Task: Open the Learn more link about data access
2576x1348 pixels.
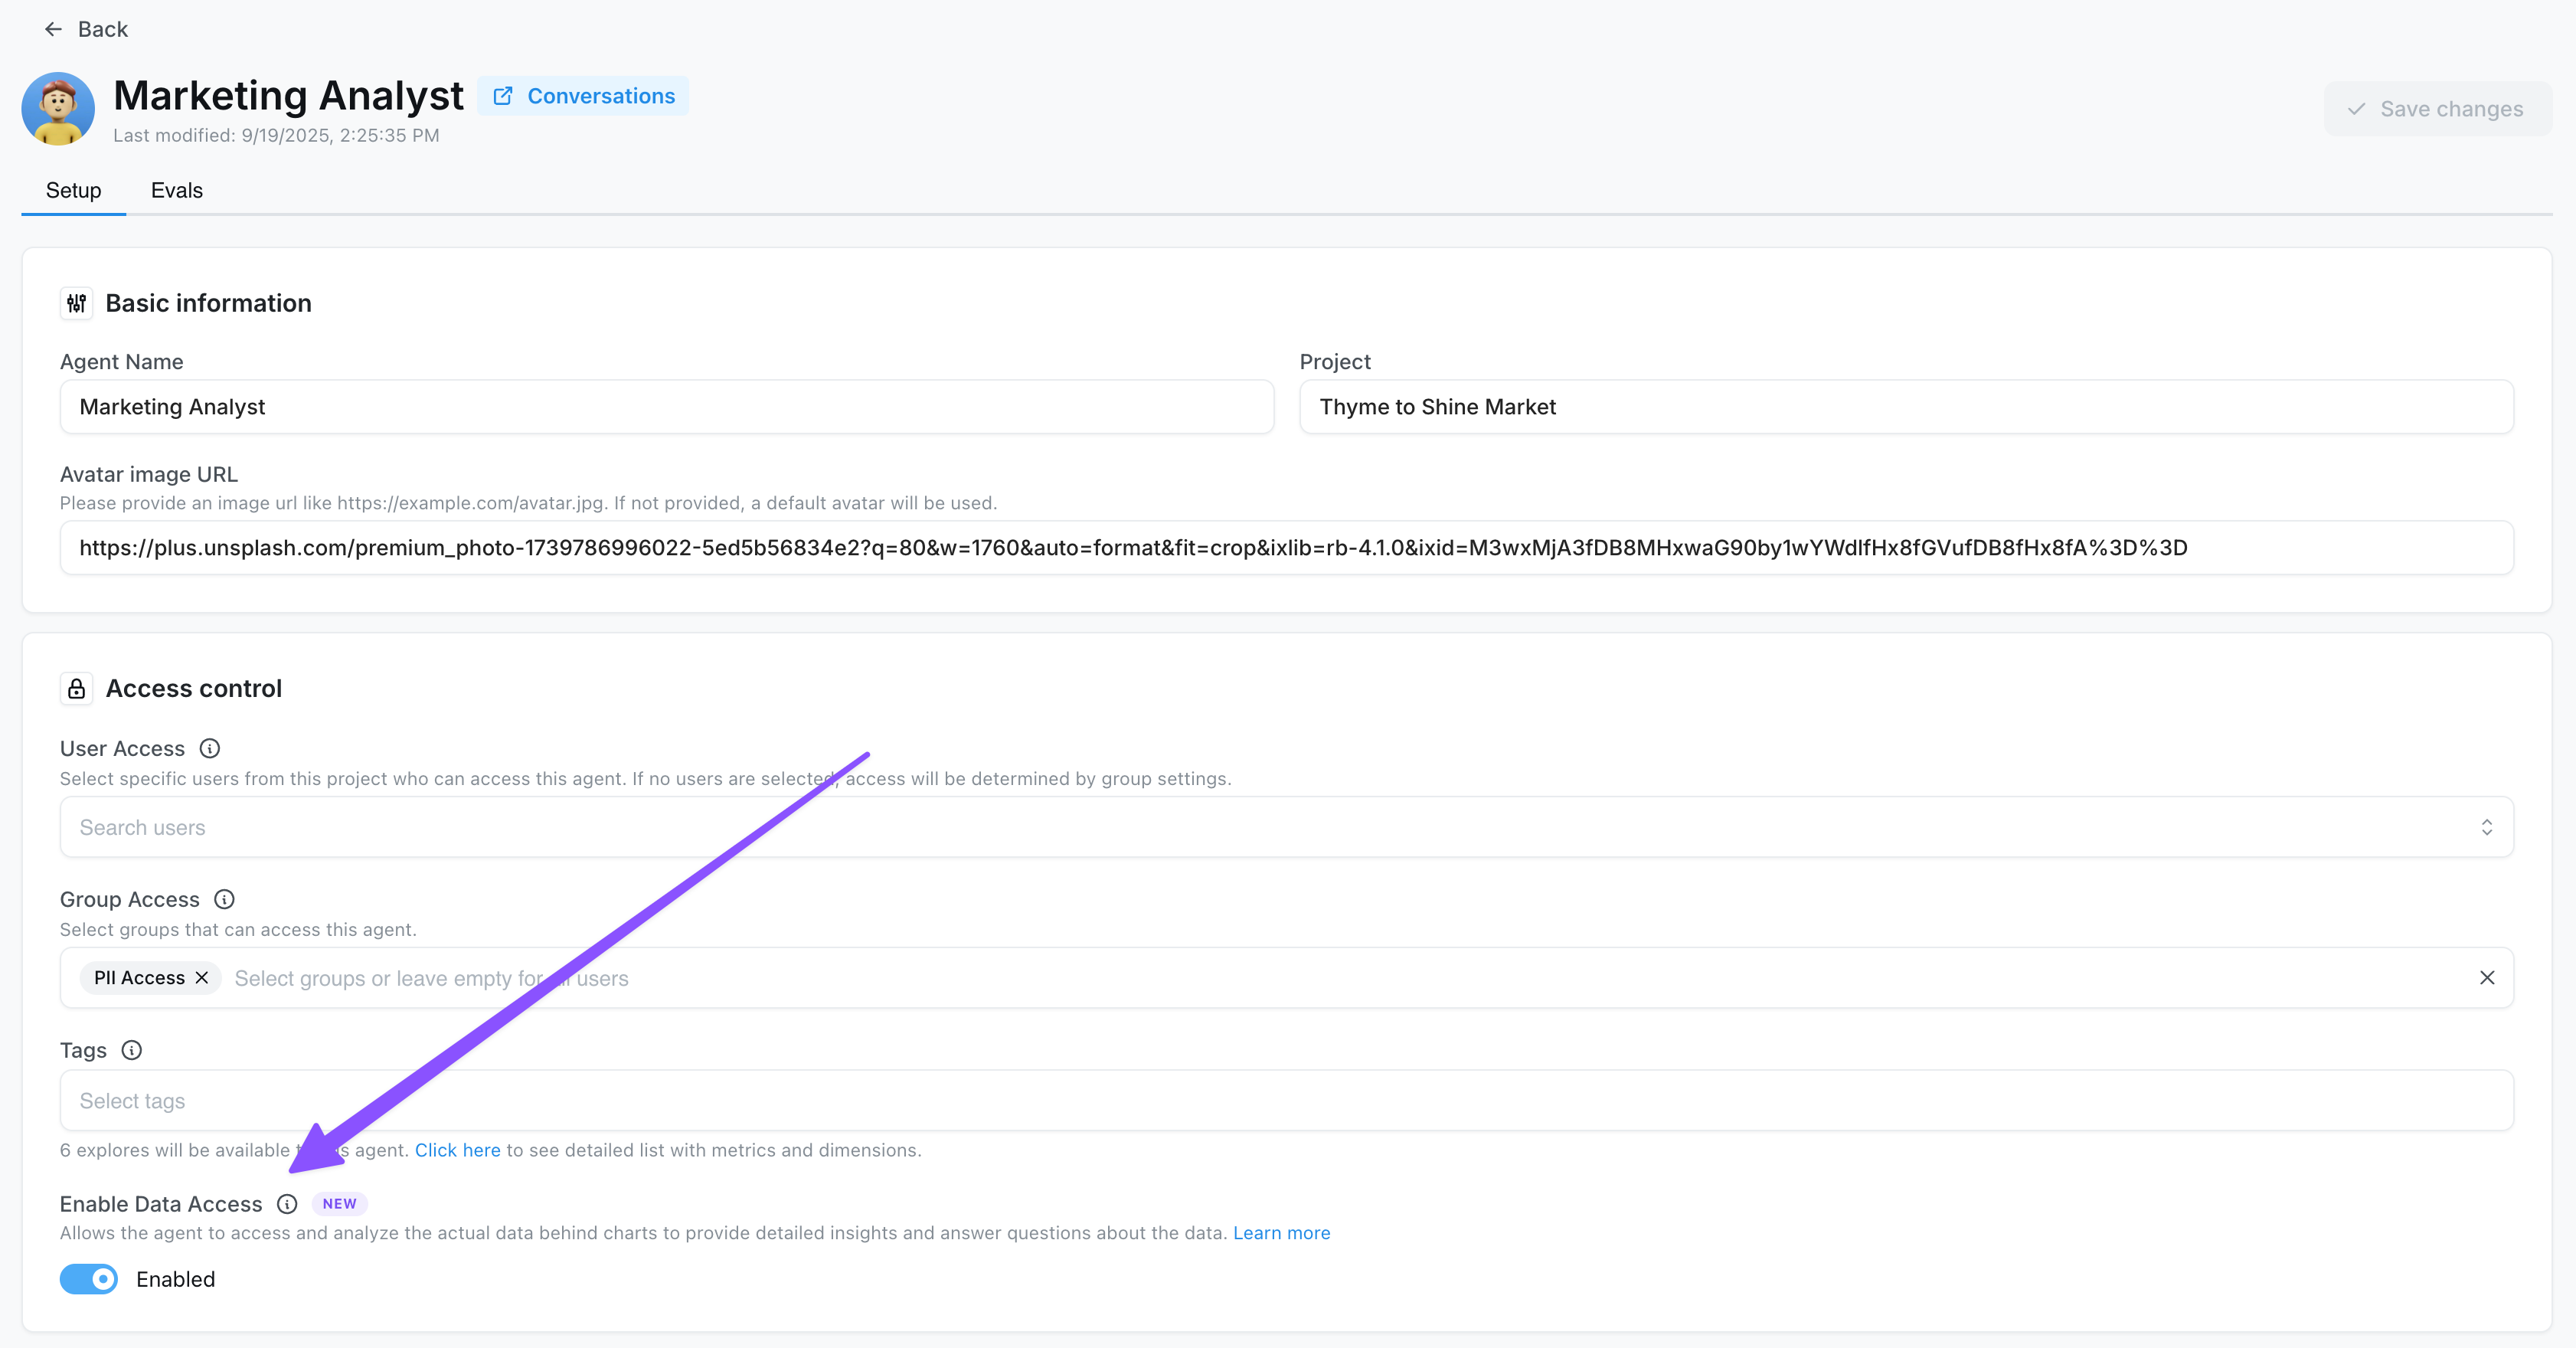Action: [1281, 1233]
